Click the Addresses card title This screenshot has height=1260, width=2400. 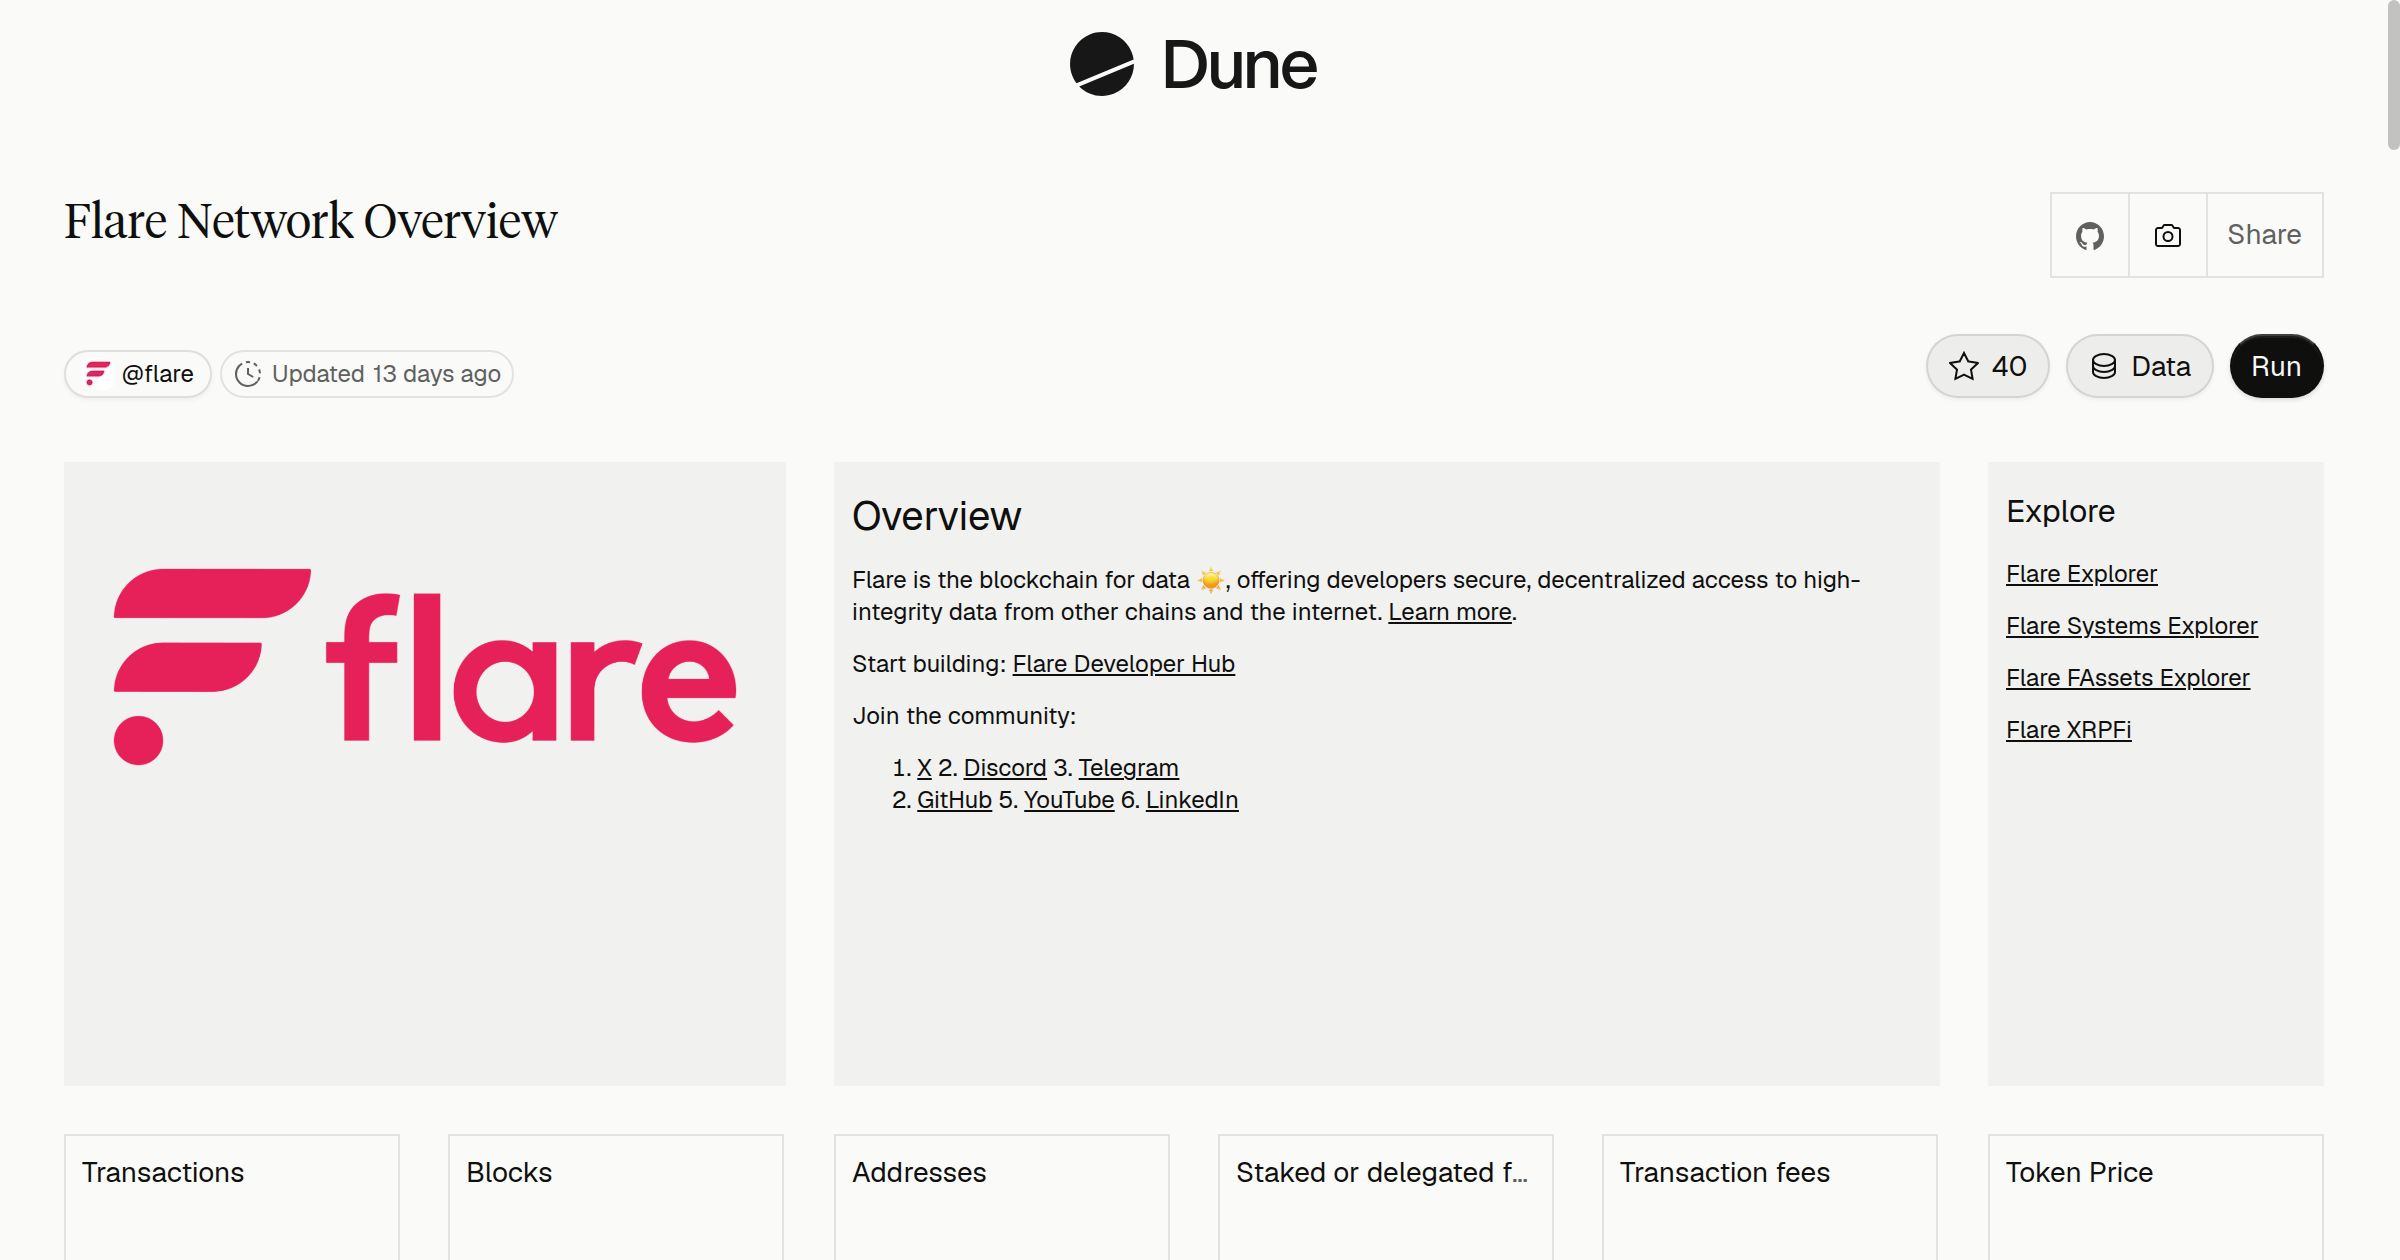(x=919, y=1172)
